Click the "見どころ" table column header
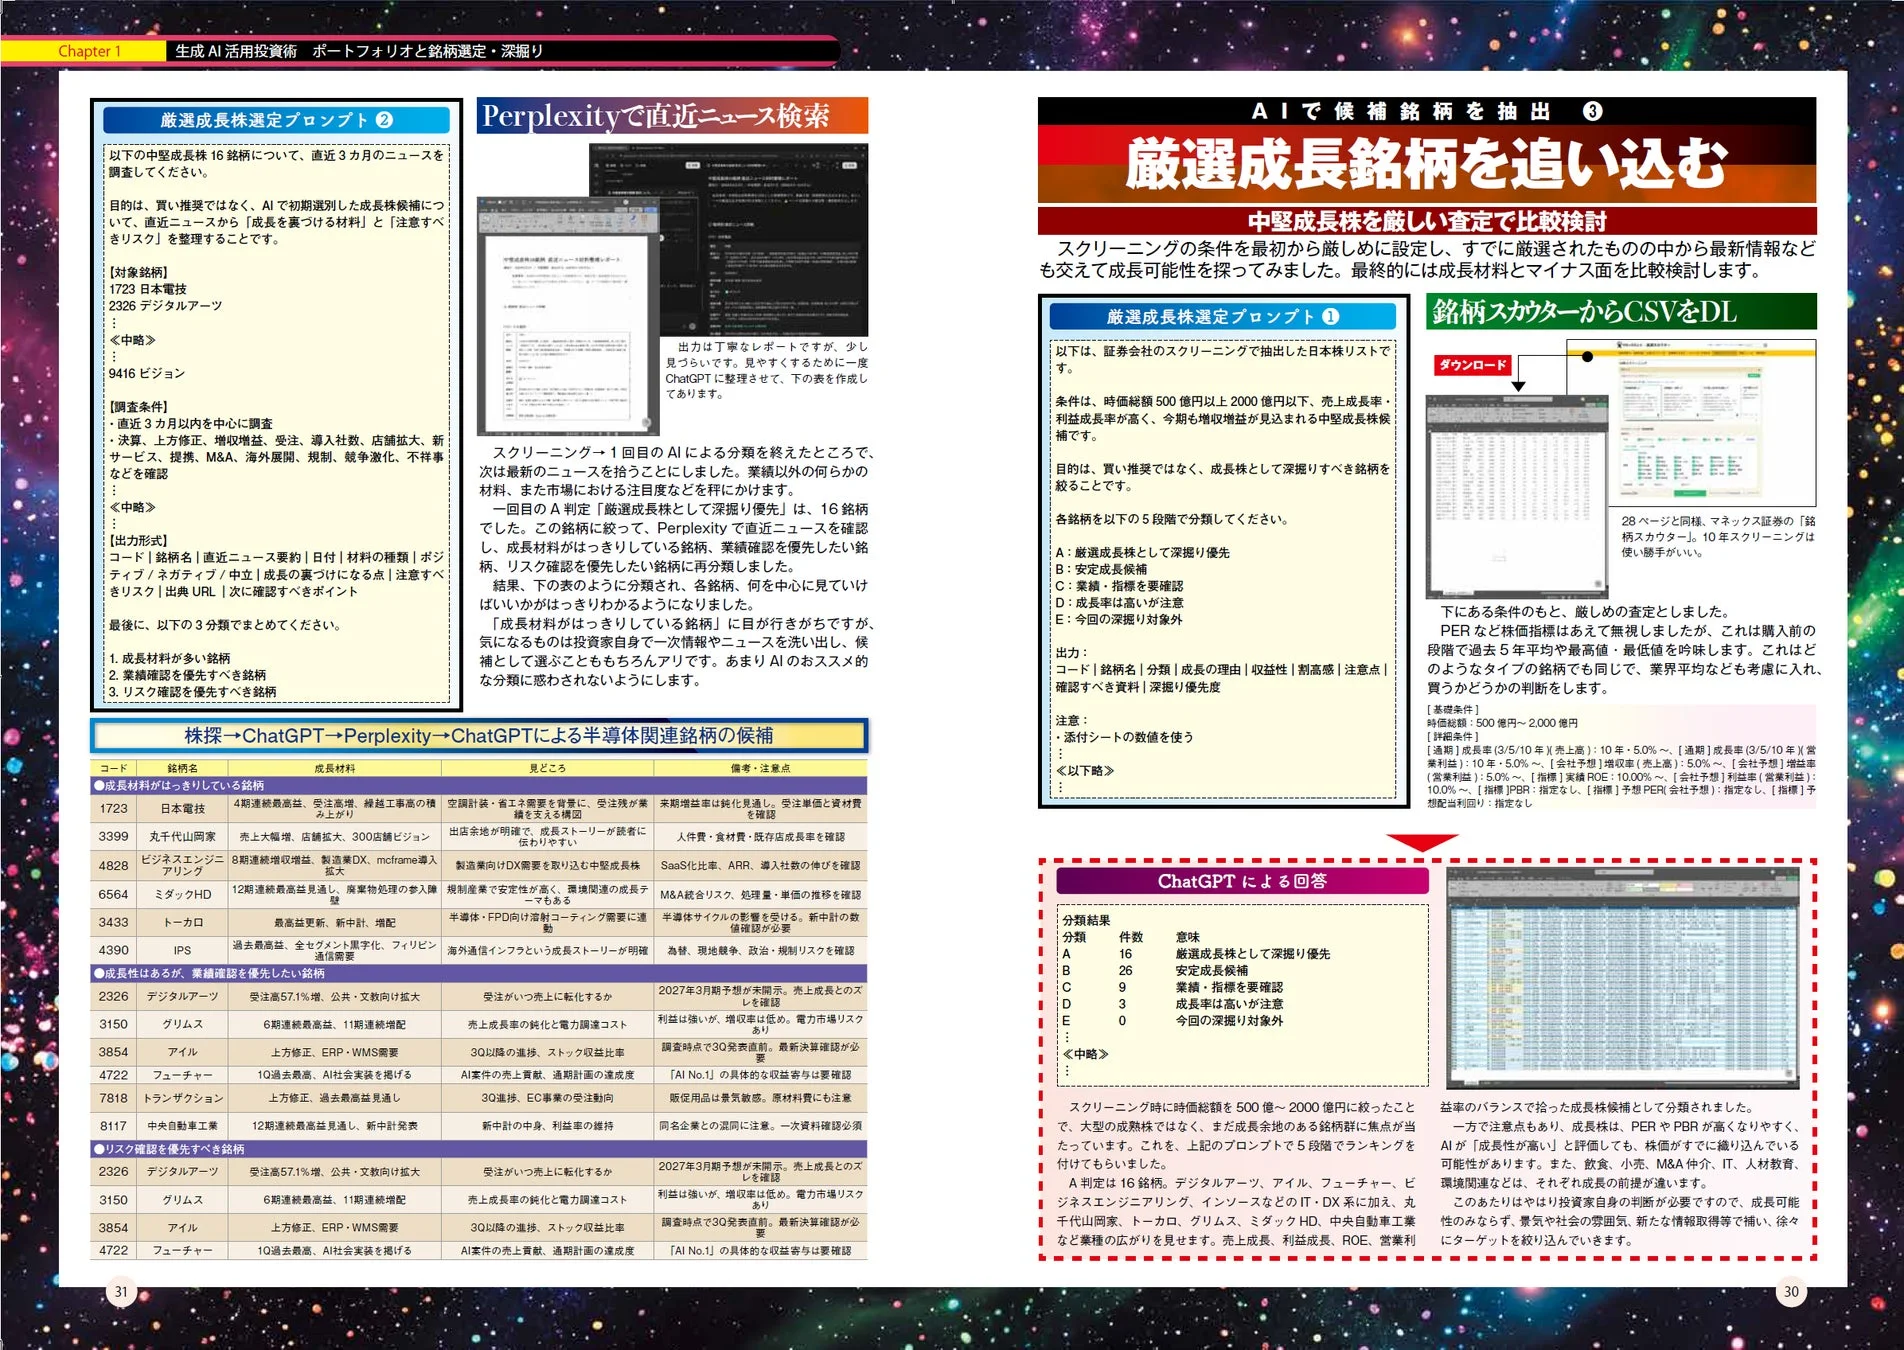This screenshot has height=1350, width=1904. 547,769
